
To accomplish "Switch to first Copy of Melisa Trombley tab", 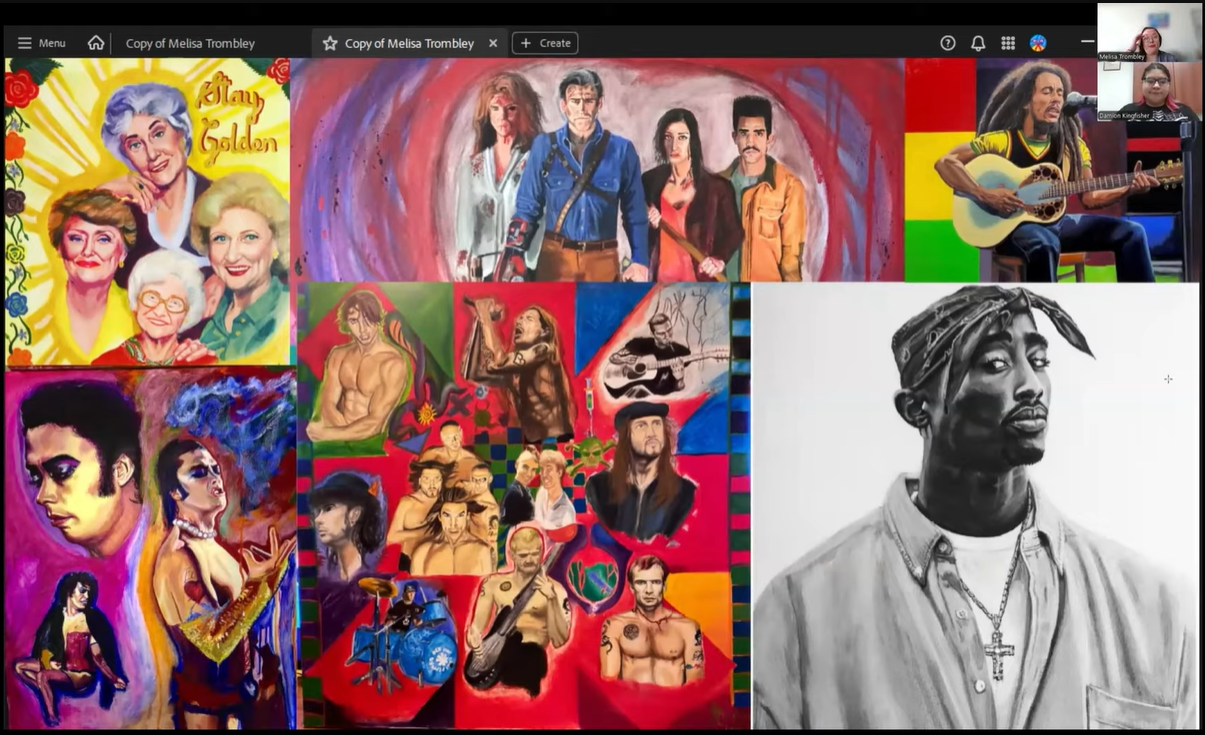I will [x=190, y=43].
